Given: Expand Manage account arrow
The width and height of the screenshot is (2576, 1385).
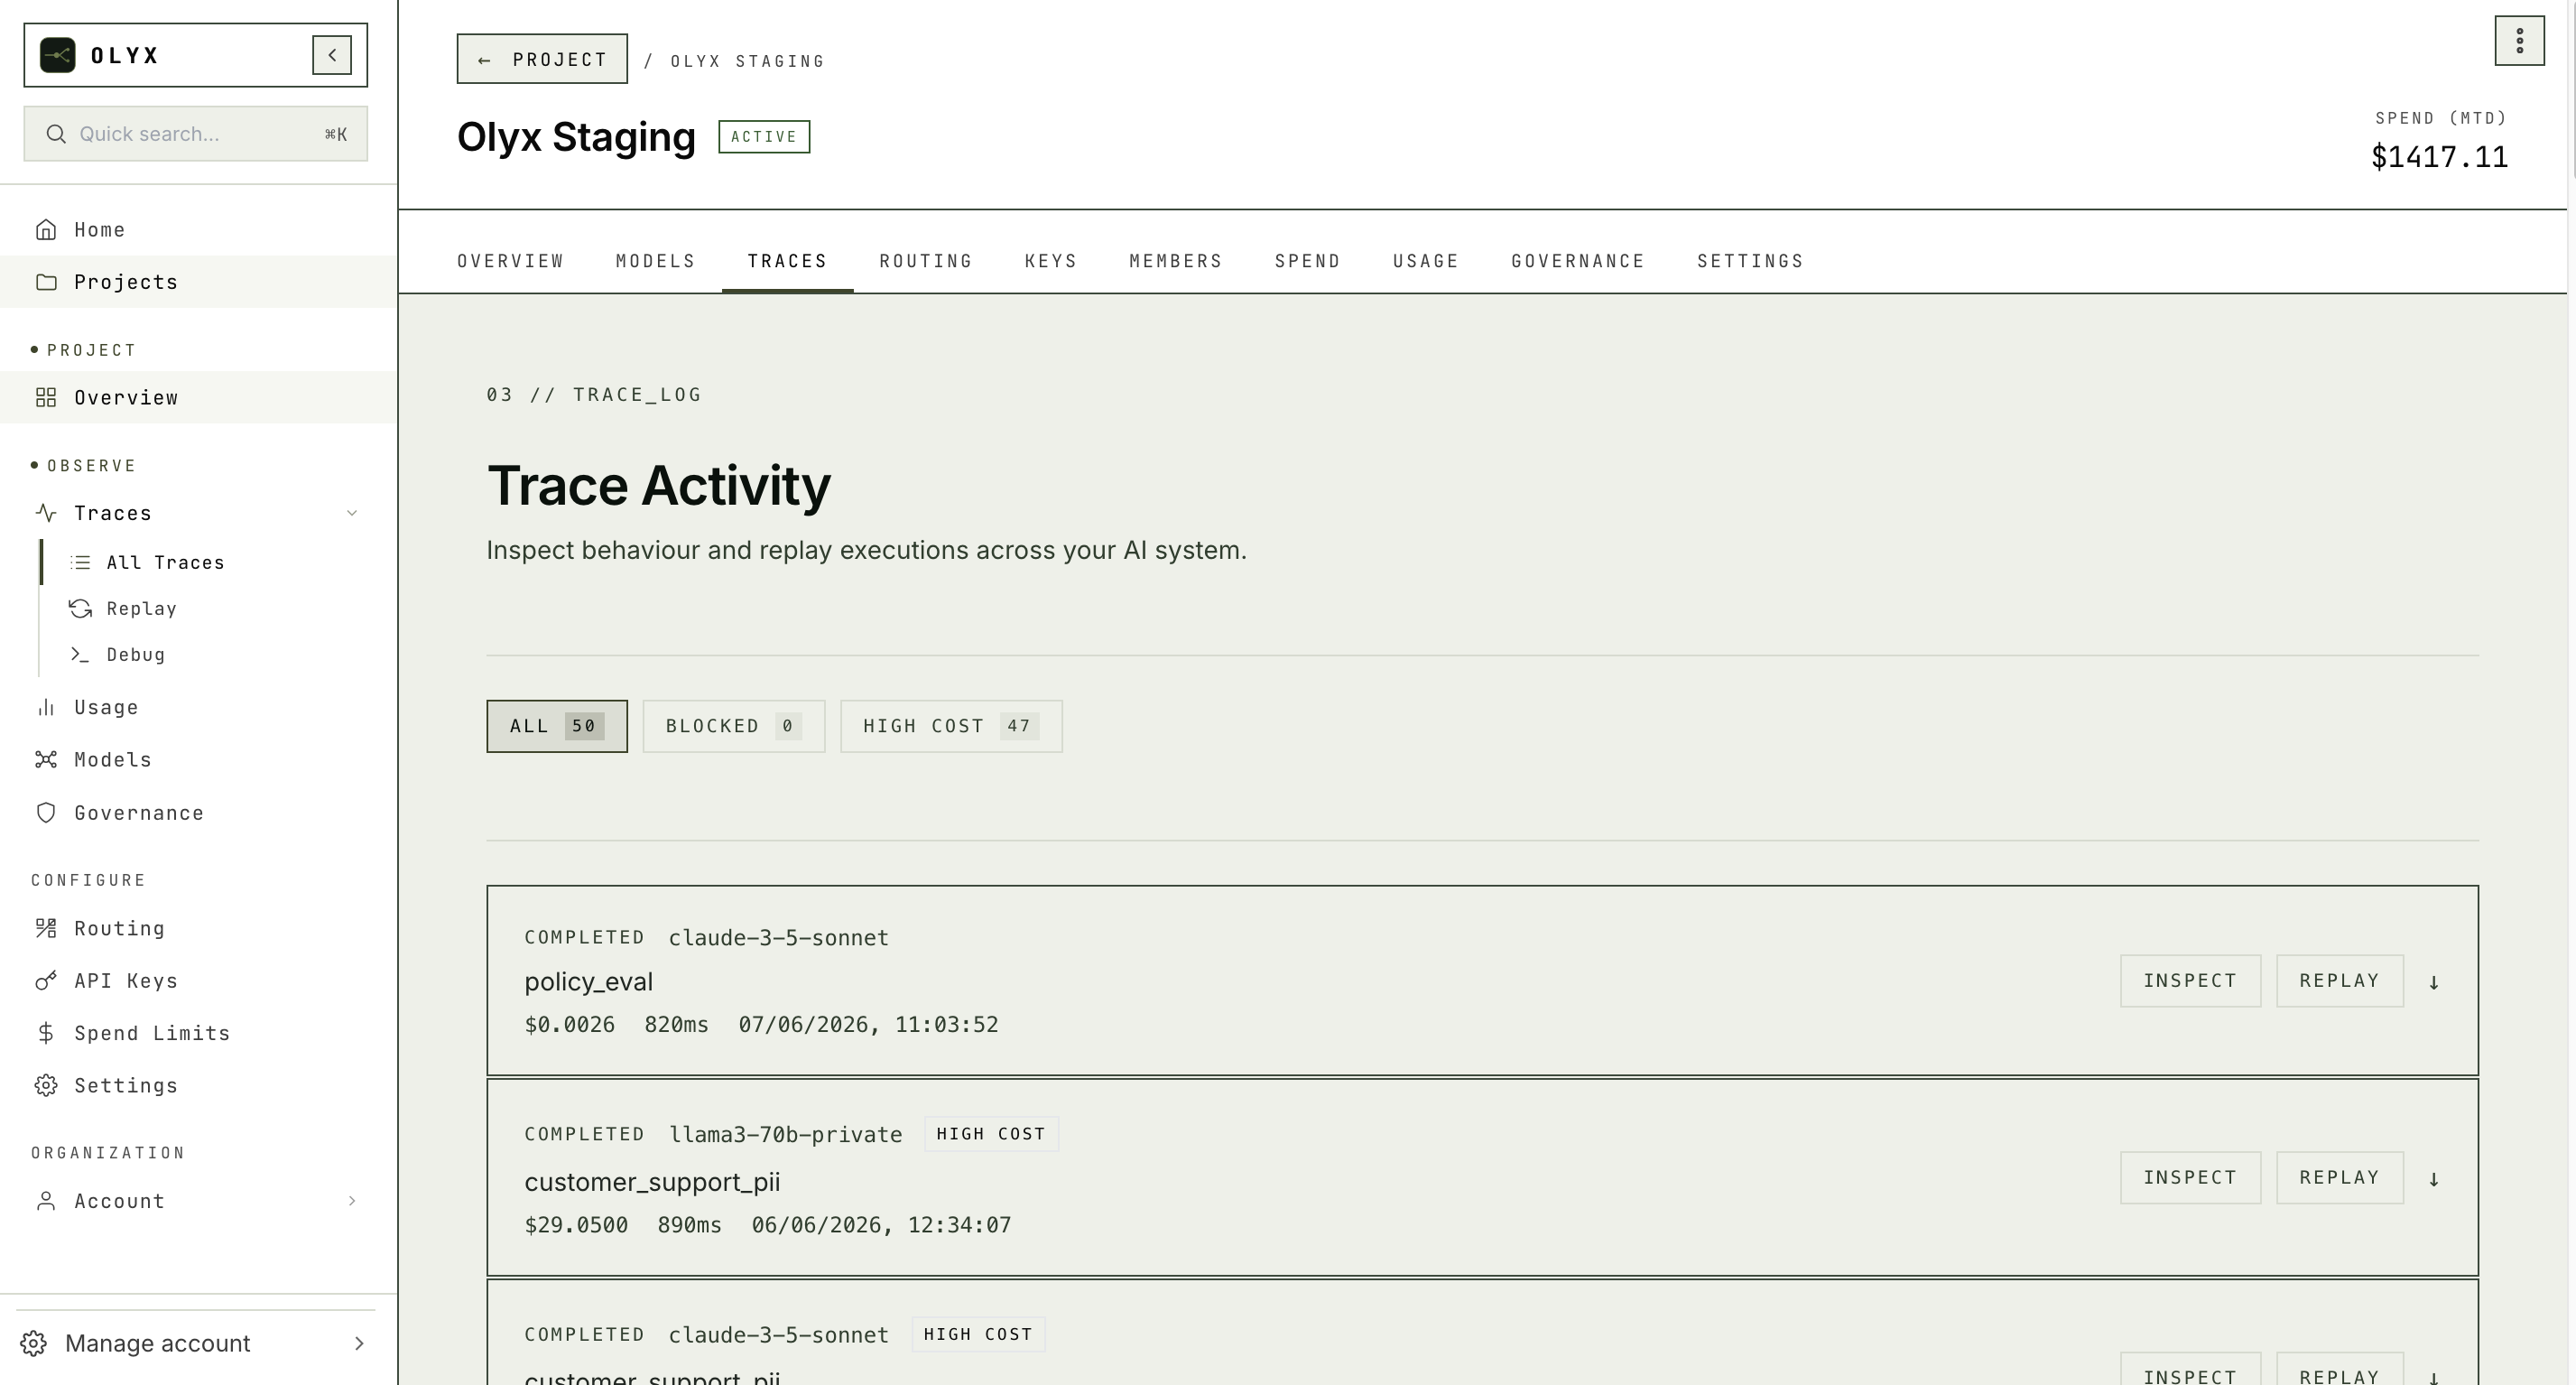Looking at the screenshot, I should tap(360, 1344).
